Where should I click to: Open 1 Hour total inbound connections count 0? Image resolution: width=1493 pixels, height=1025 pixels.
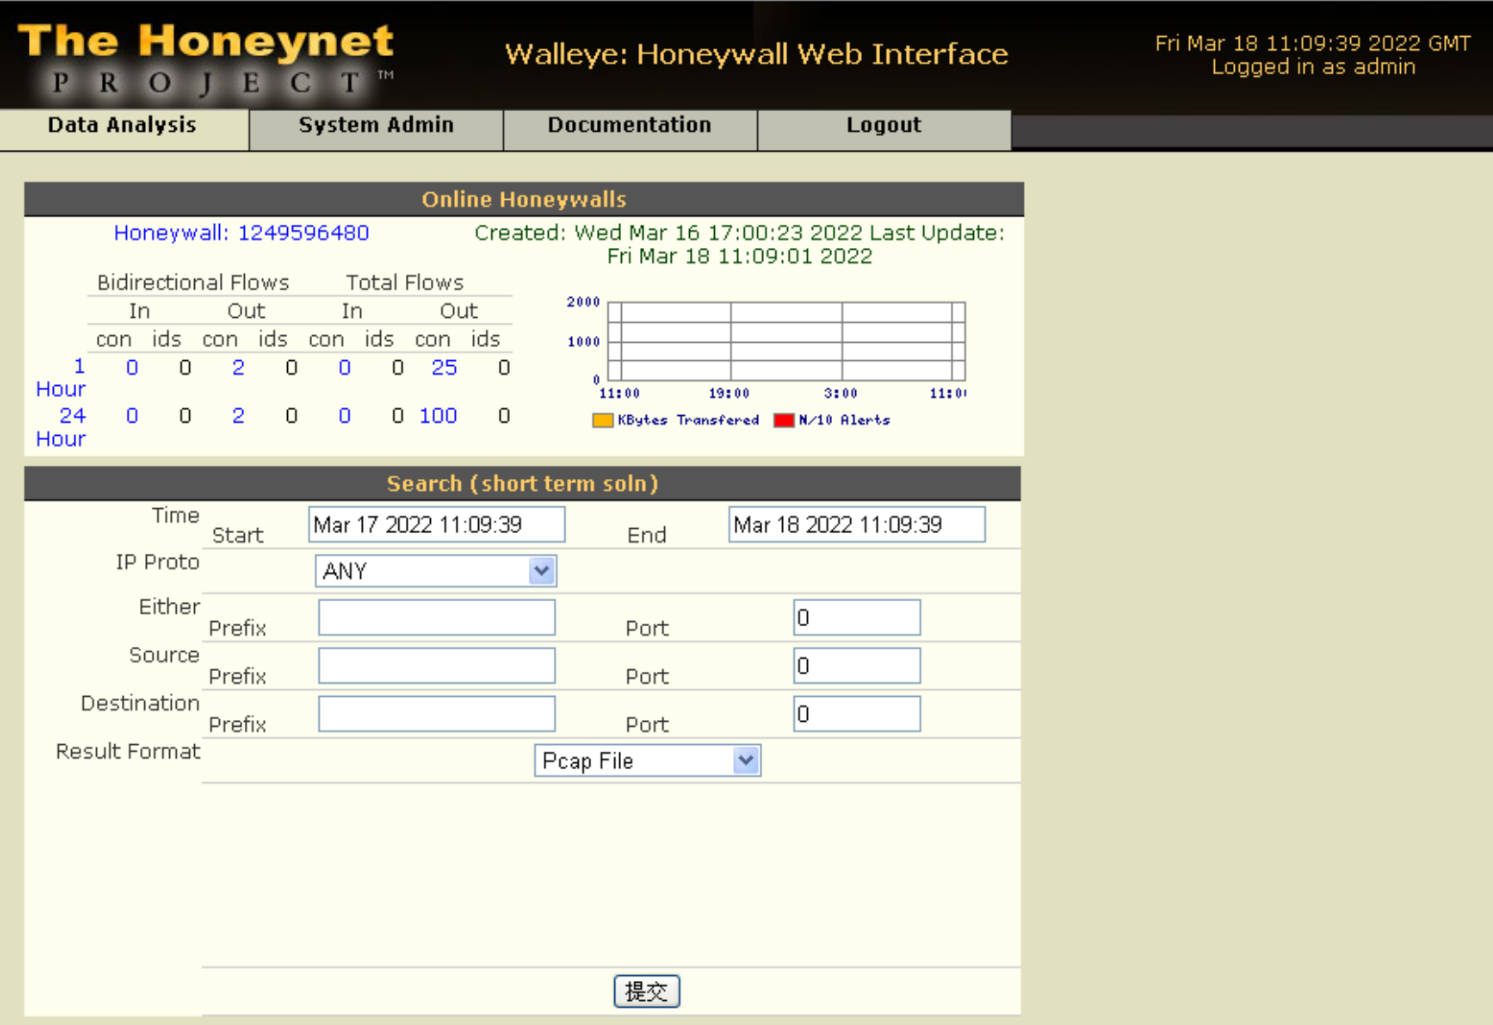(345, 368)
